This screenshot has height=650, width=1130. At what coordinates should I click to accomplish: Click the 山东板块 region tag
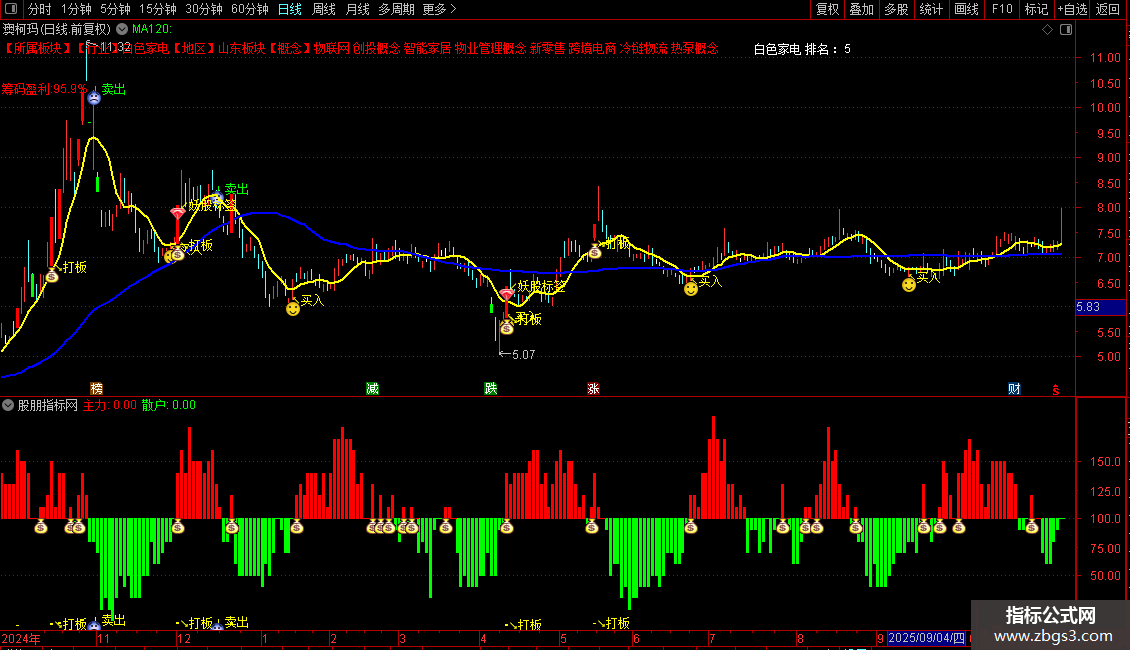click(x=242, y=48)
